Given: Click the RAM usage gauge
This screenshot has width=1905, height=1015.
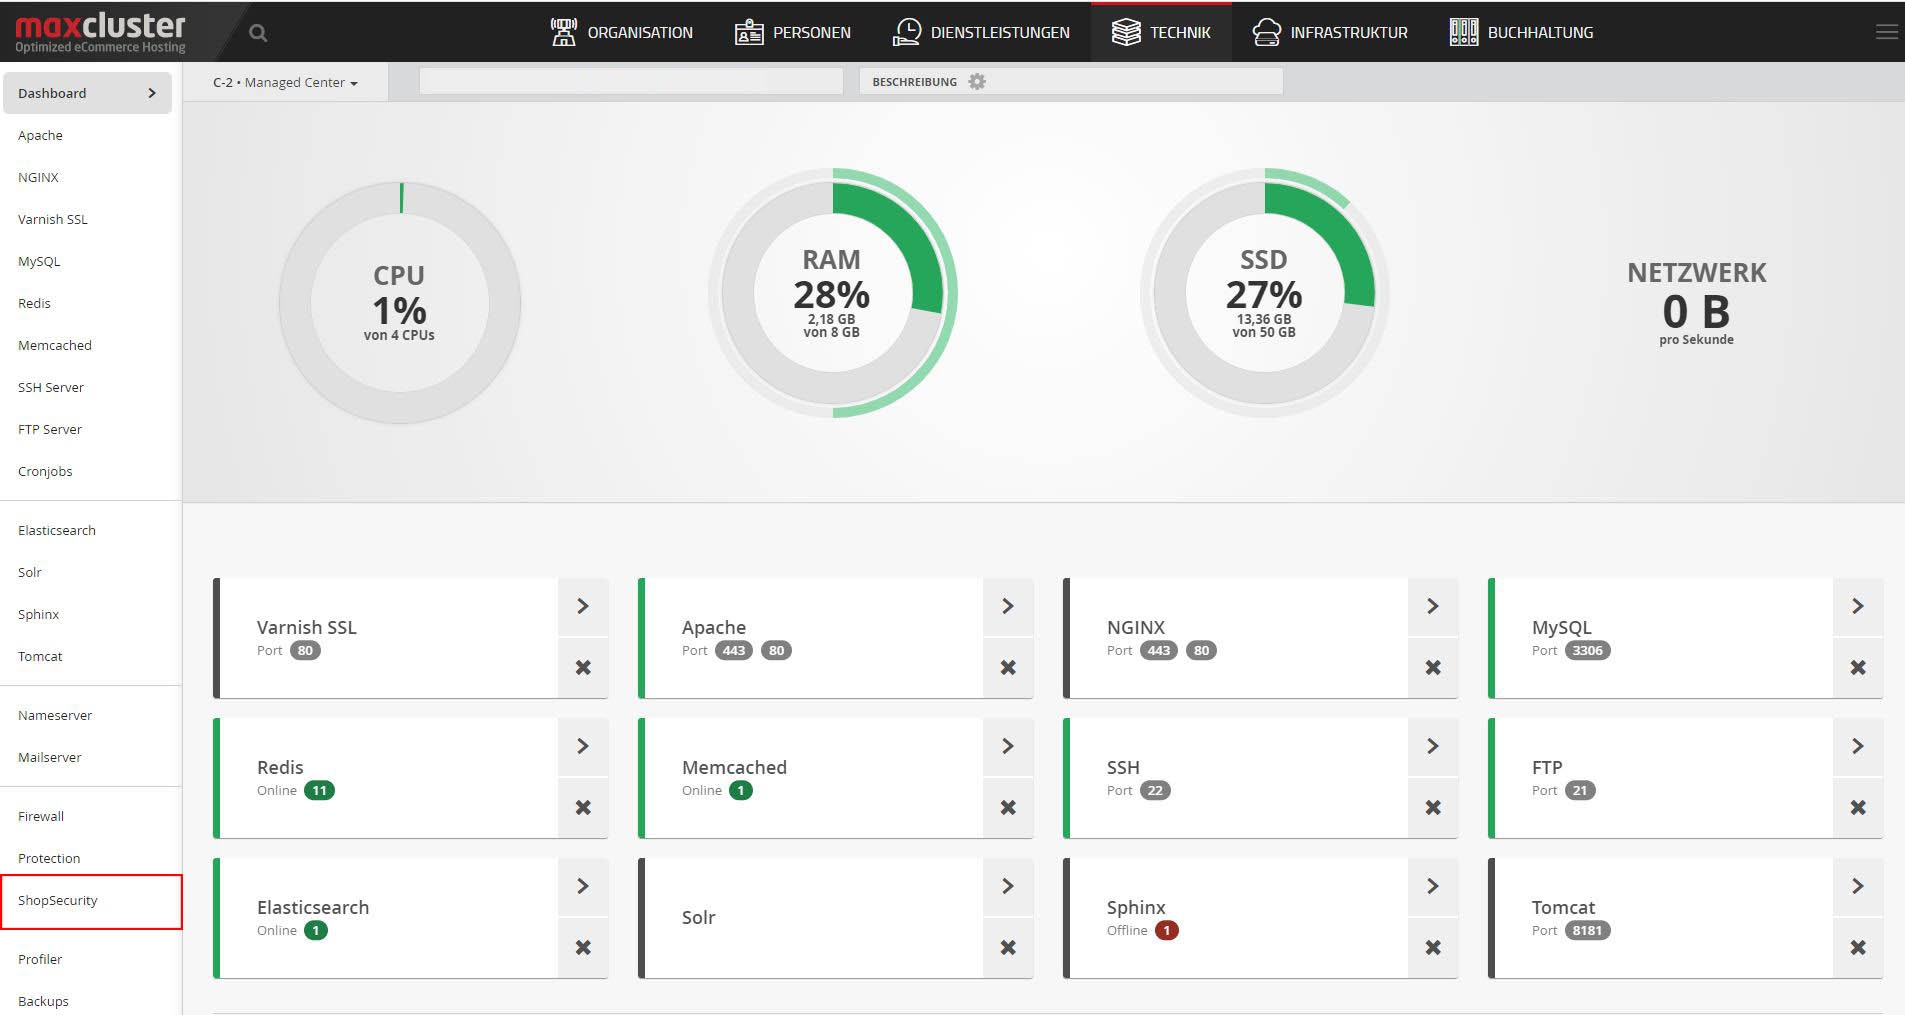Looking at the screenshot, I should (x=832, y=293).
